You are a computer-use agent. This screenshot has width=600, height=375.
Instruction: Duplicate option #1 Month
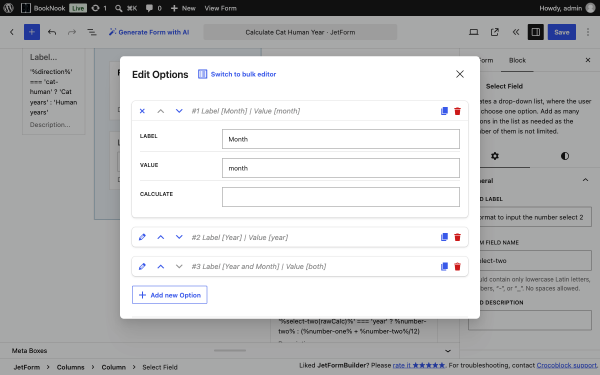(x=444, y=111)
